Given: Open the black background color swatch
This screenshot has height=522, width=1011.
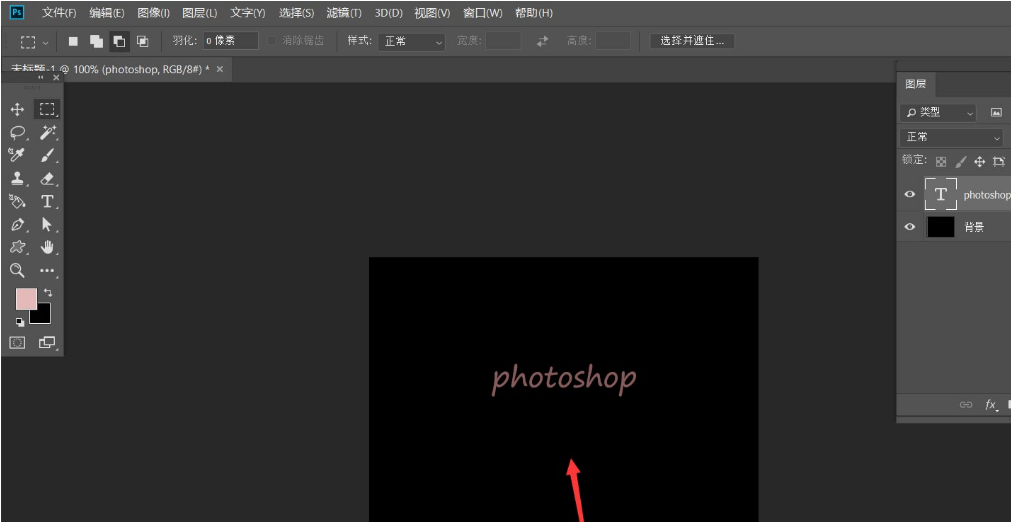Looking at the screenshot, I should [43, 315].
